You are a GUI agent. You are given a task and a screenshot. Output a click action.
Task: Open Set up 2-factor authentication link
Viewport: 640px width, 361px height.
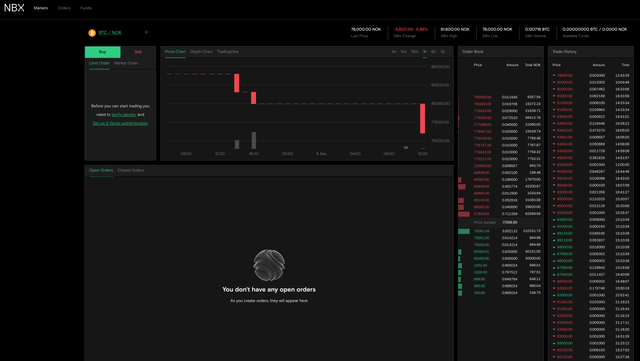[x=120, y=123]
